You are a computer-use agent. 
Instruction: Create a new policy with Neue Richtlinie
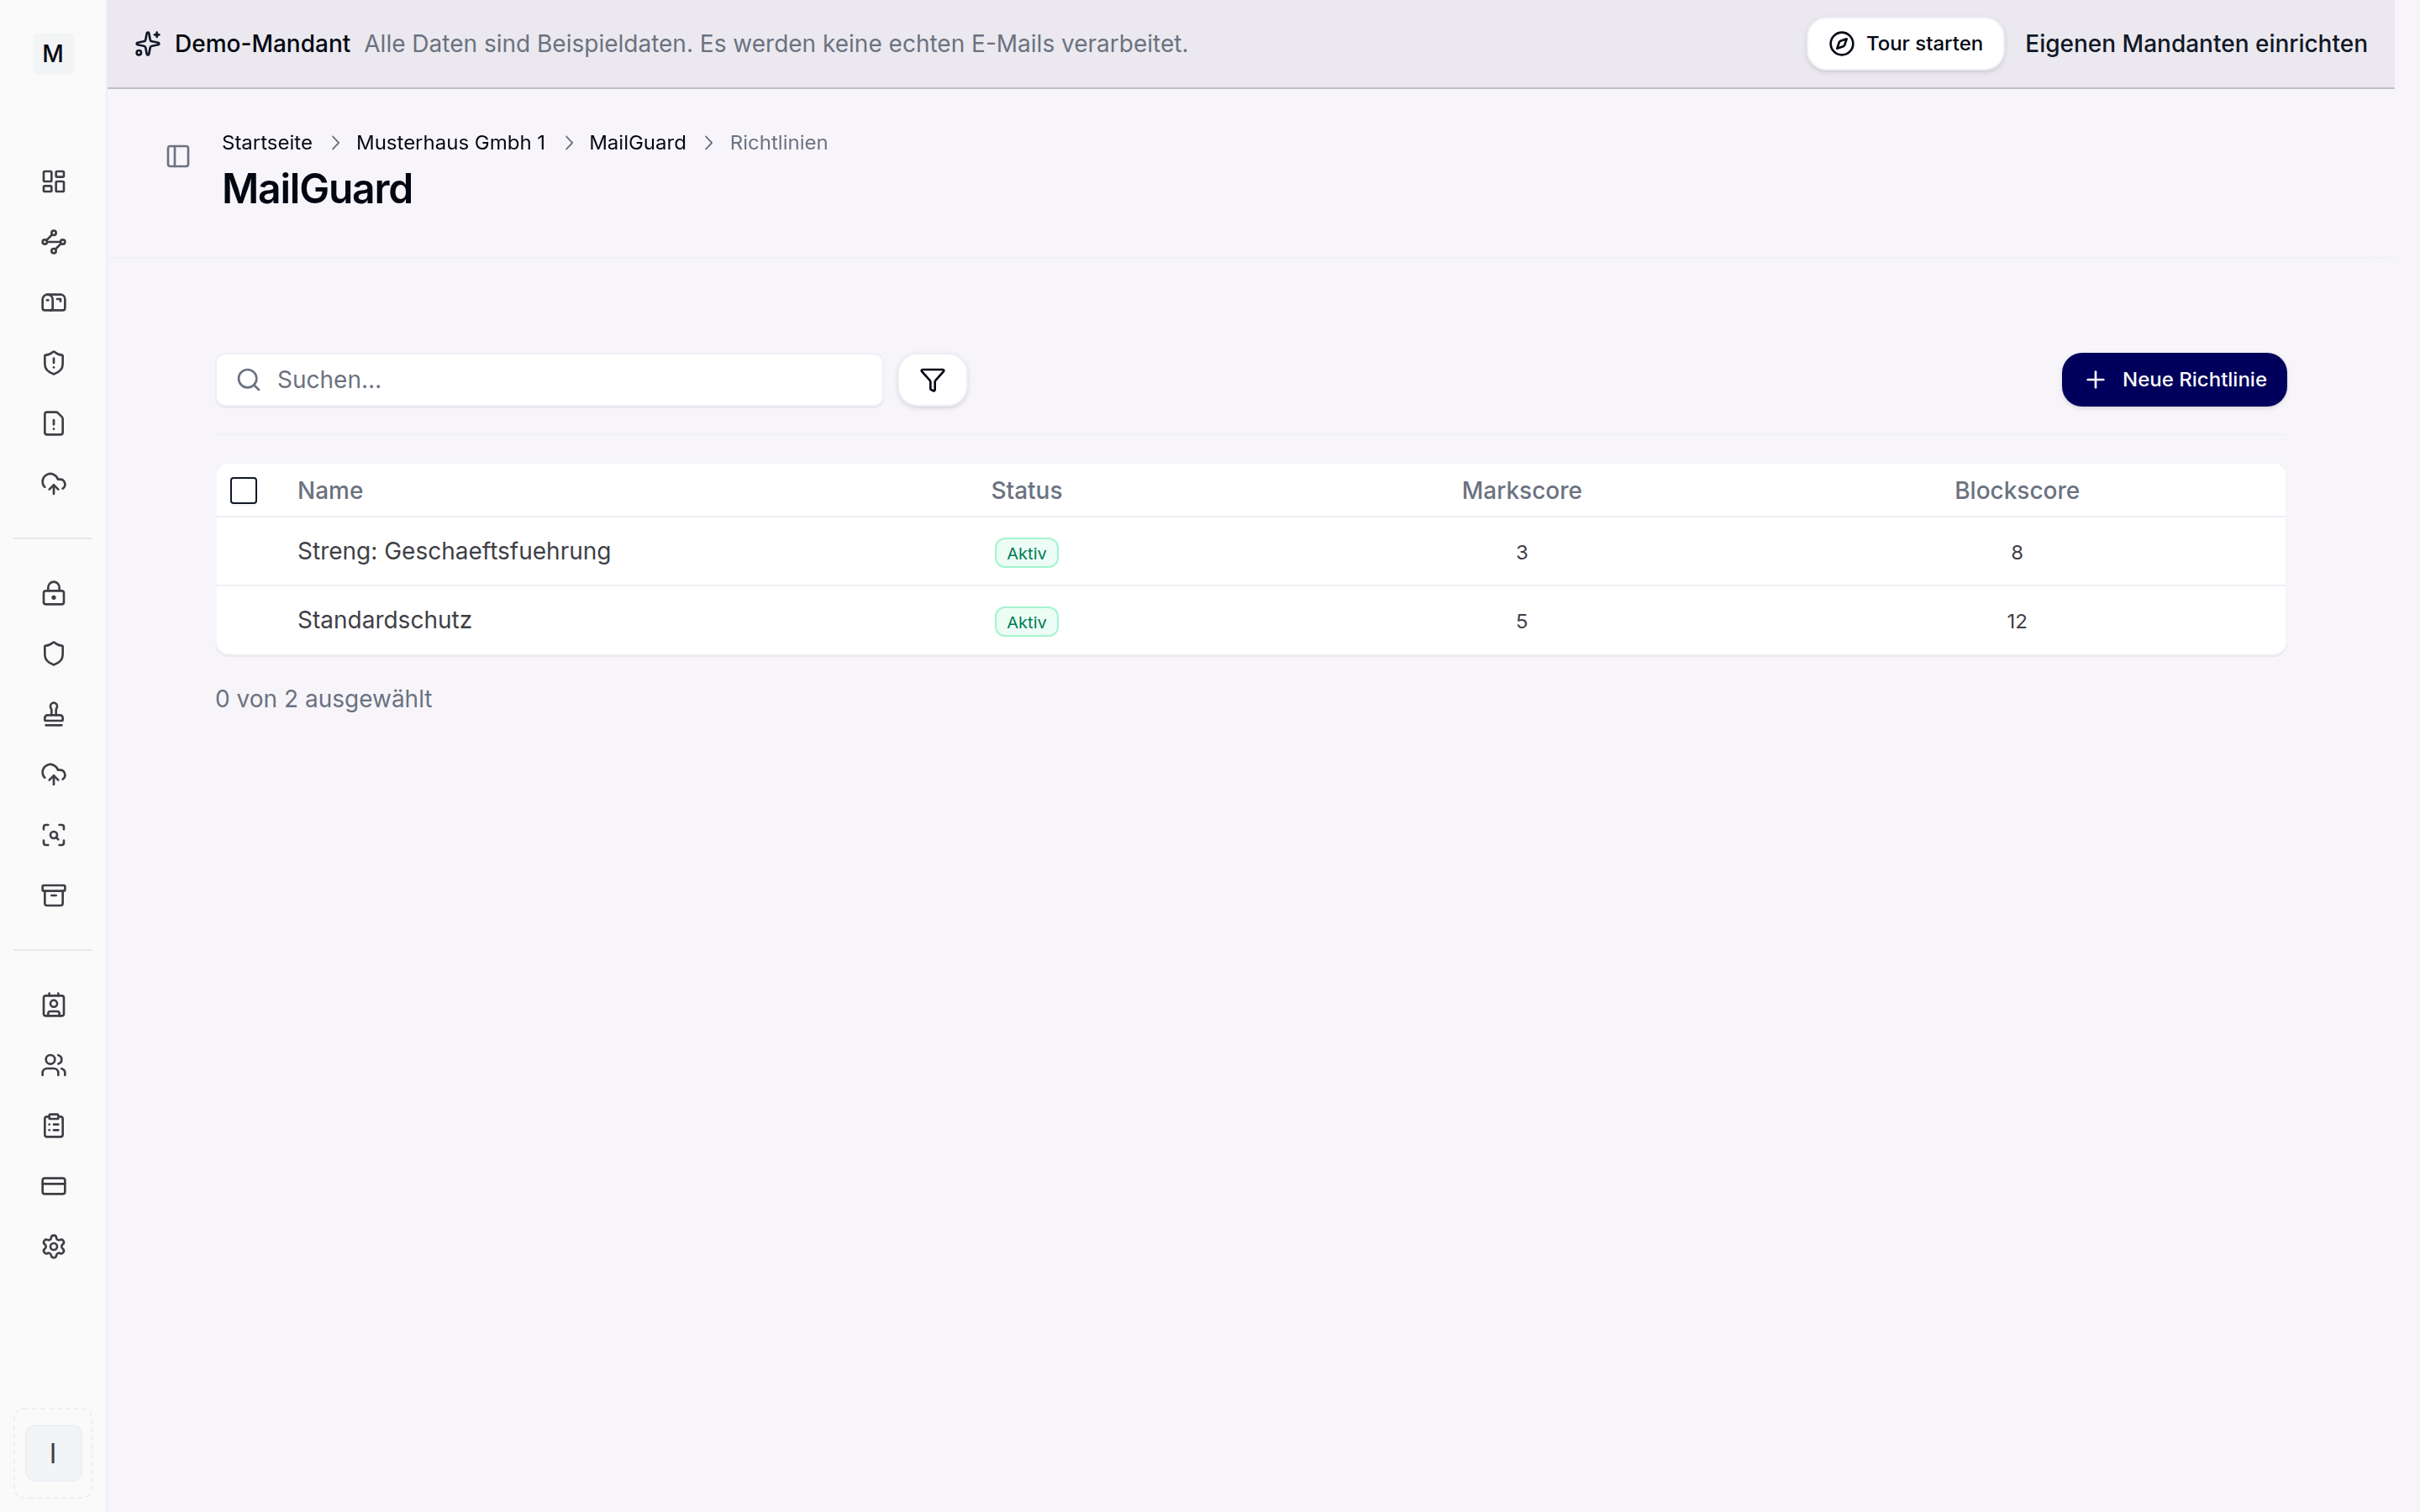coord(2174,380)
